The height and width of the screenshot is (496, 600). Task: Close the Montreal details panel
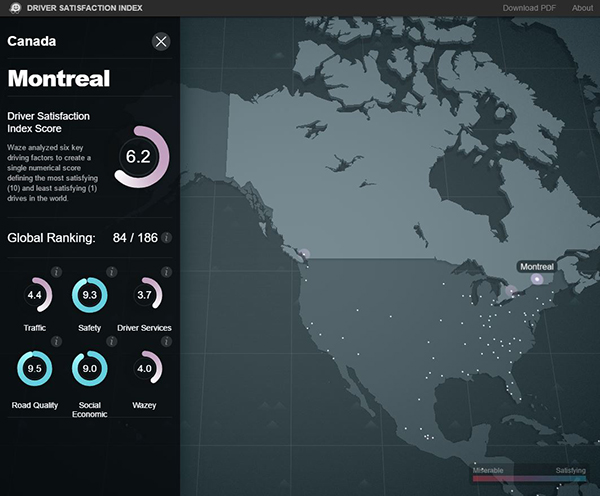[x=161, y=41]
